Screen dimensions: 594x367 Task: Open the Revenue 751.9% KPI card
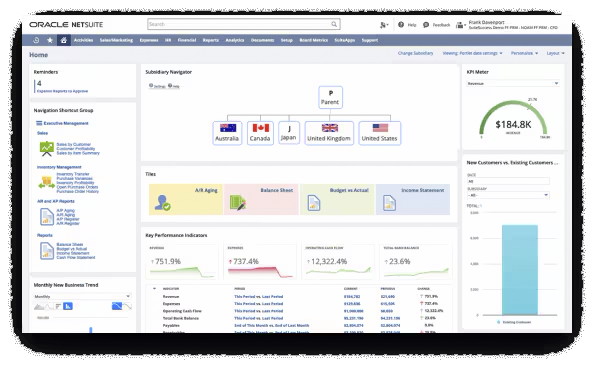[x=182, y=262]
